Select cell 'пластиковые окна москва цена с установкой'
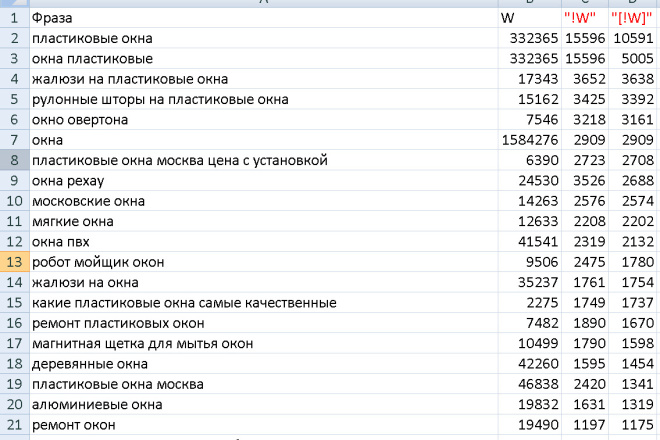This screenshot has width=660, height=440. pos(264,160)
